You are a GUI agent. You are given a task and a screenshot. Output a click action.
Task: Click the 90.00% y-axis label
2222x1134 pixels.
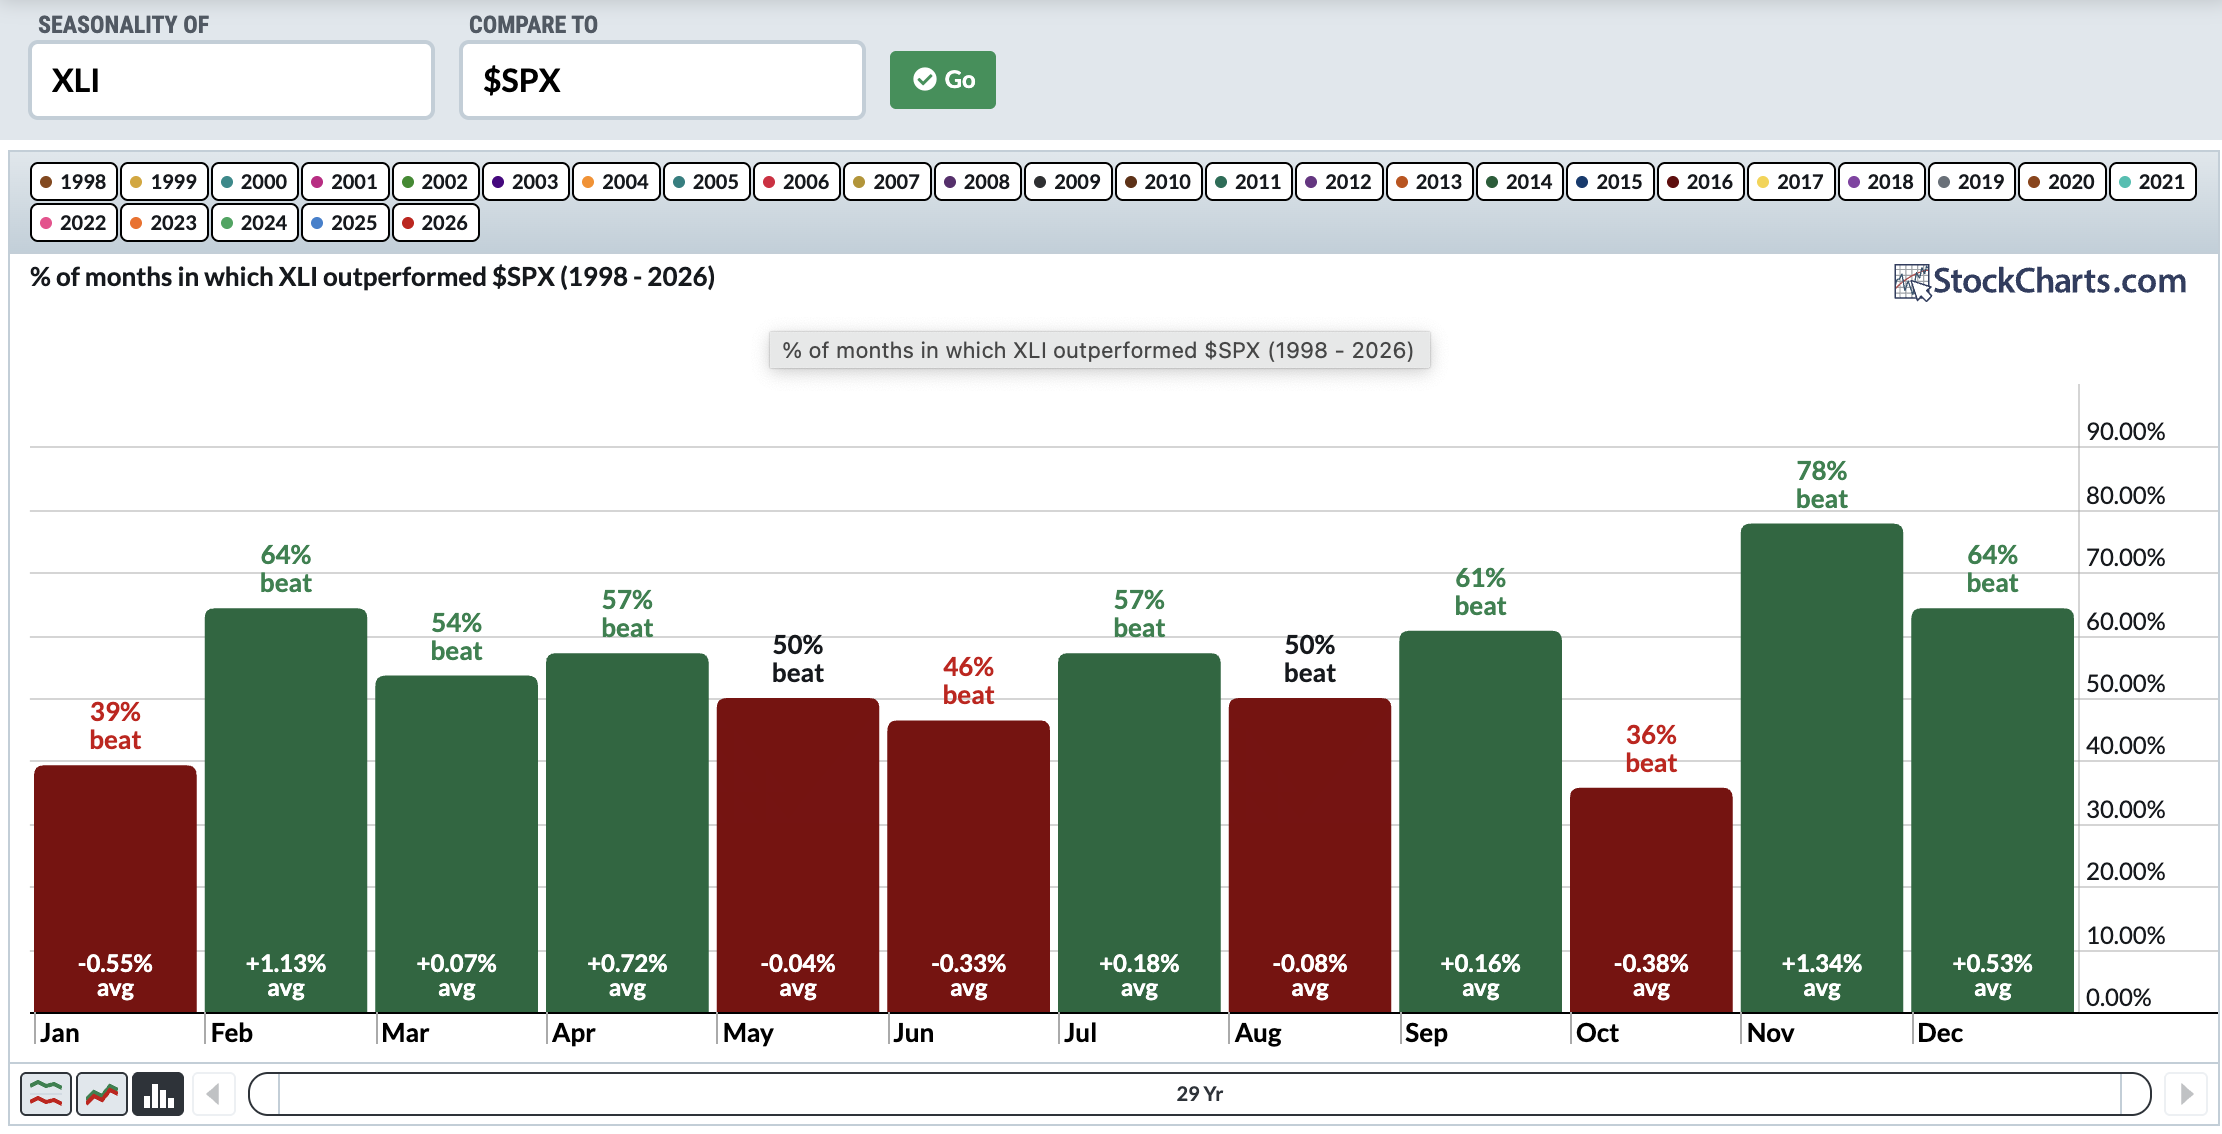pyautogui.click(x=2125, y=432)
